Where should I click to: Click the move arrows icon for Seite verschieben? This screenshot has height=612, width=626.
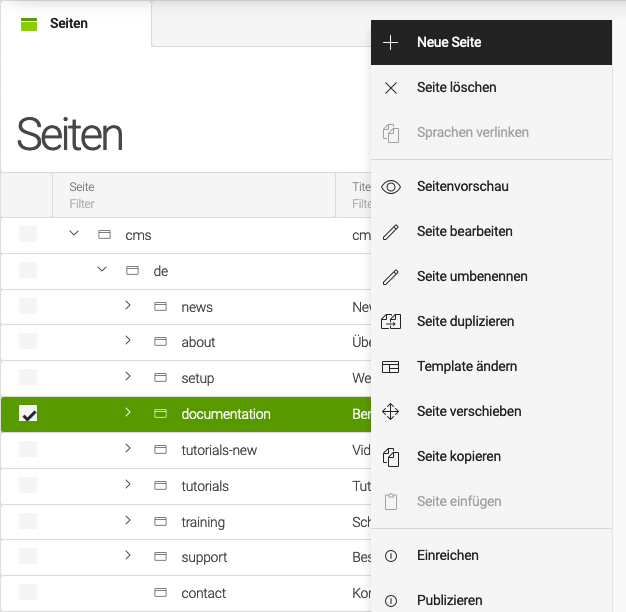click(391, 412)
